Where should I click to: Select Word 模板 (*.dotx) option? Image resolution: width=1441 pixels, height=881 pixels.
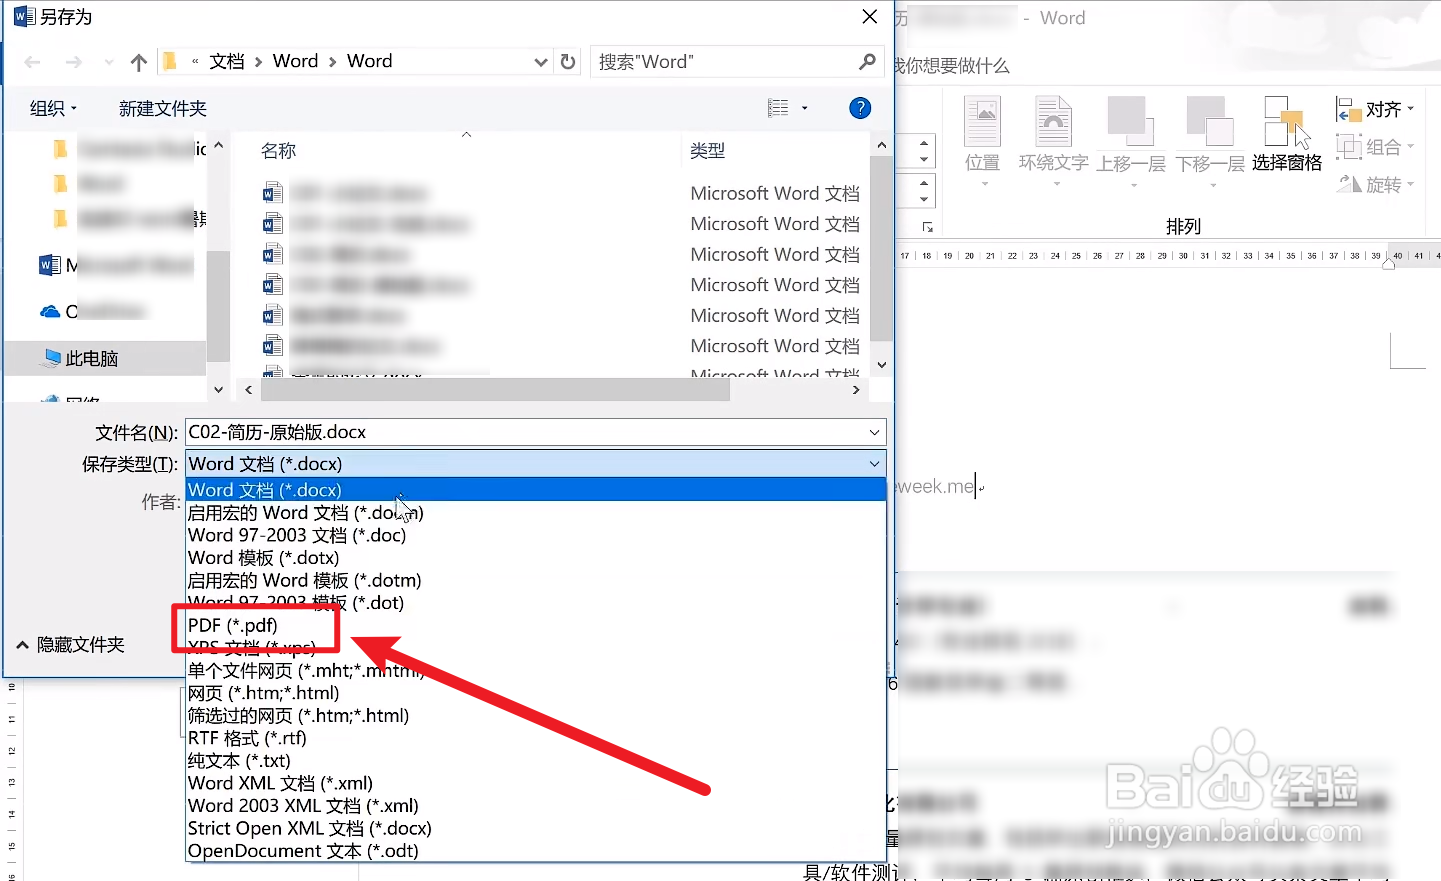263,557
